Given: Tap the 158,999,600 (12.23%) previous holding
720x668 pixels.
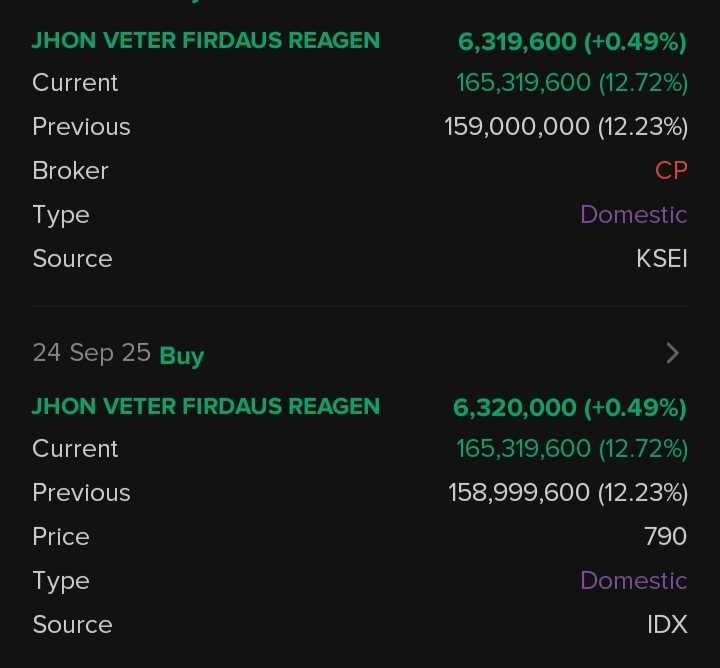Looking at the screenshot, I should coord(568,493).
